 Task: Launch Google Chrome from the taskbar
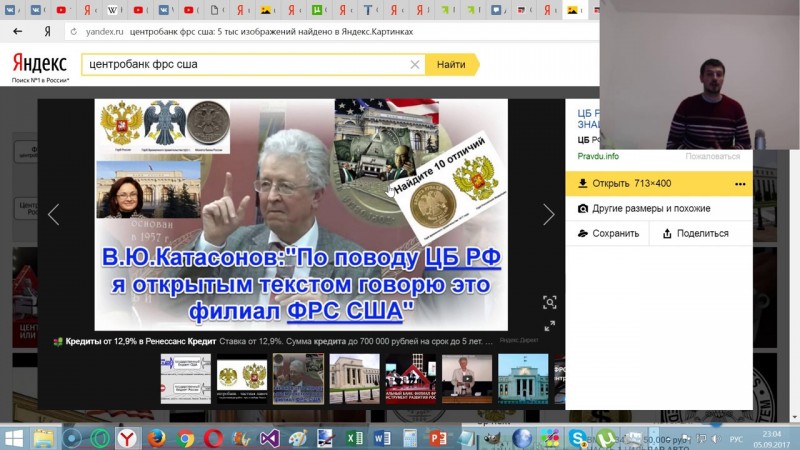point(185,438)
